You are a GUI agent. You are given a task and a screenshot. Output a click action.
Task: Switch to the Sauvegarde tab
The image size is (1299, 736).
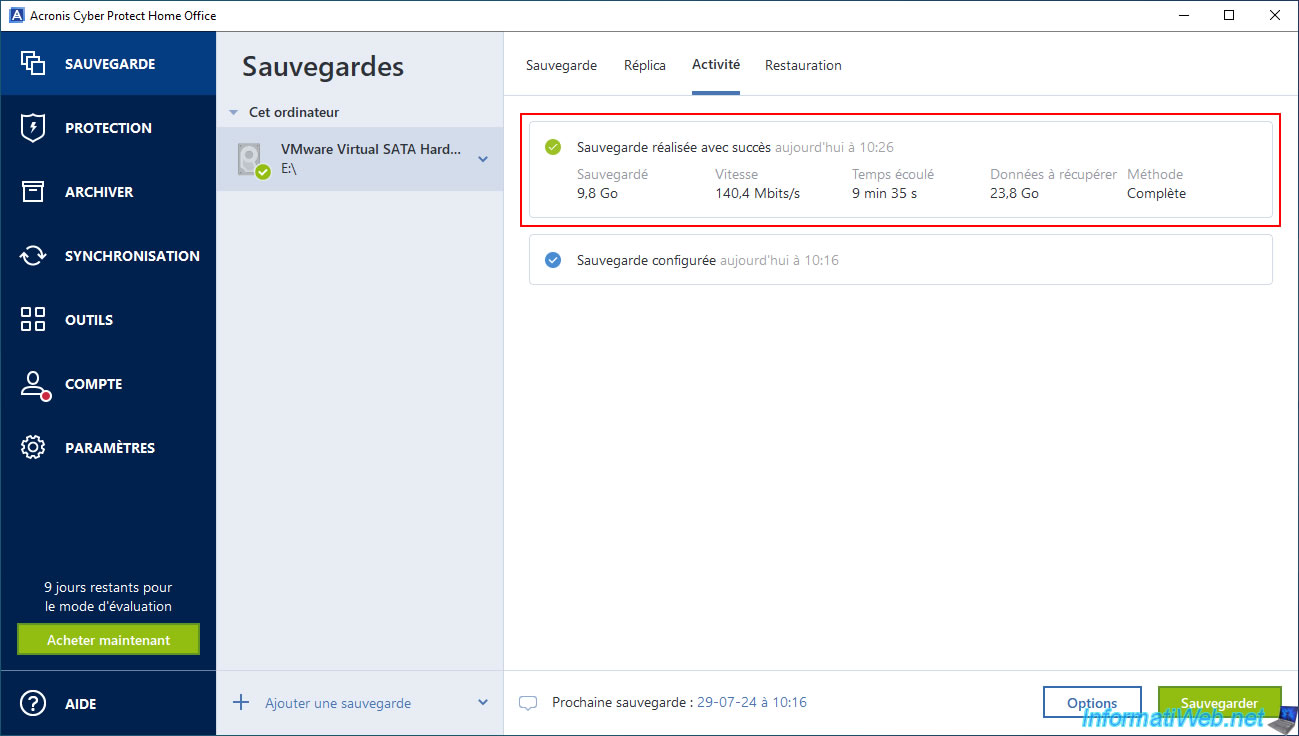click(x=561, y=65)
